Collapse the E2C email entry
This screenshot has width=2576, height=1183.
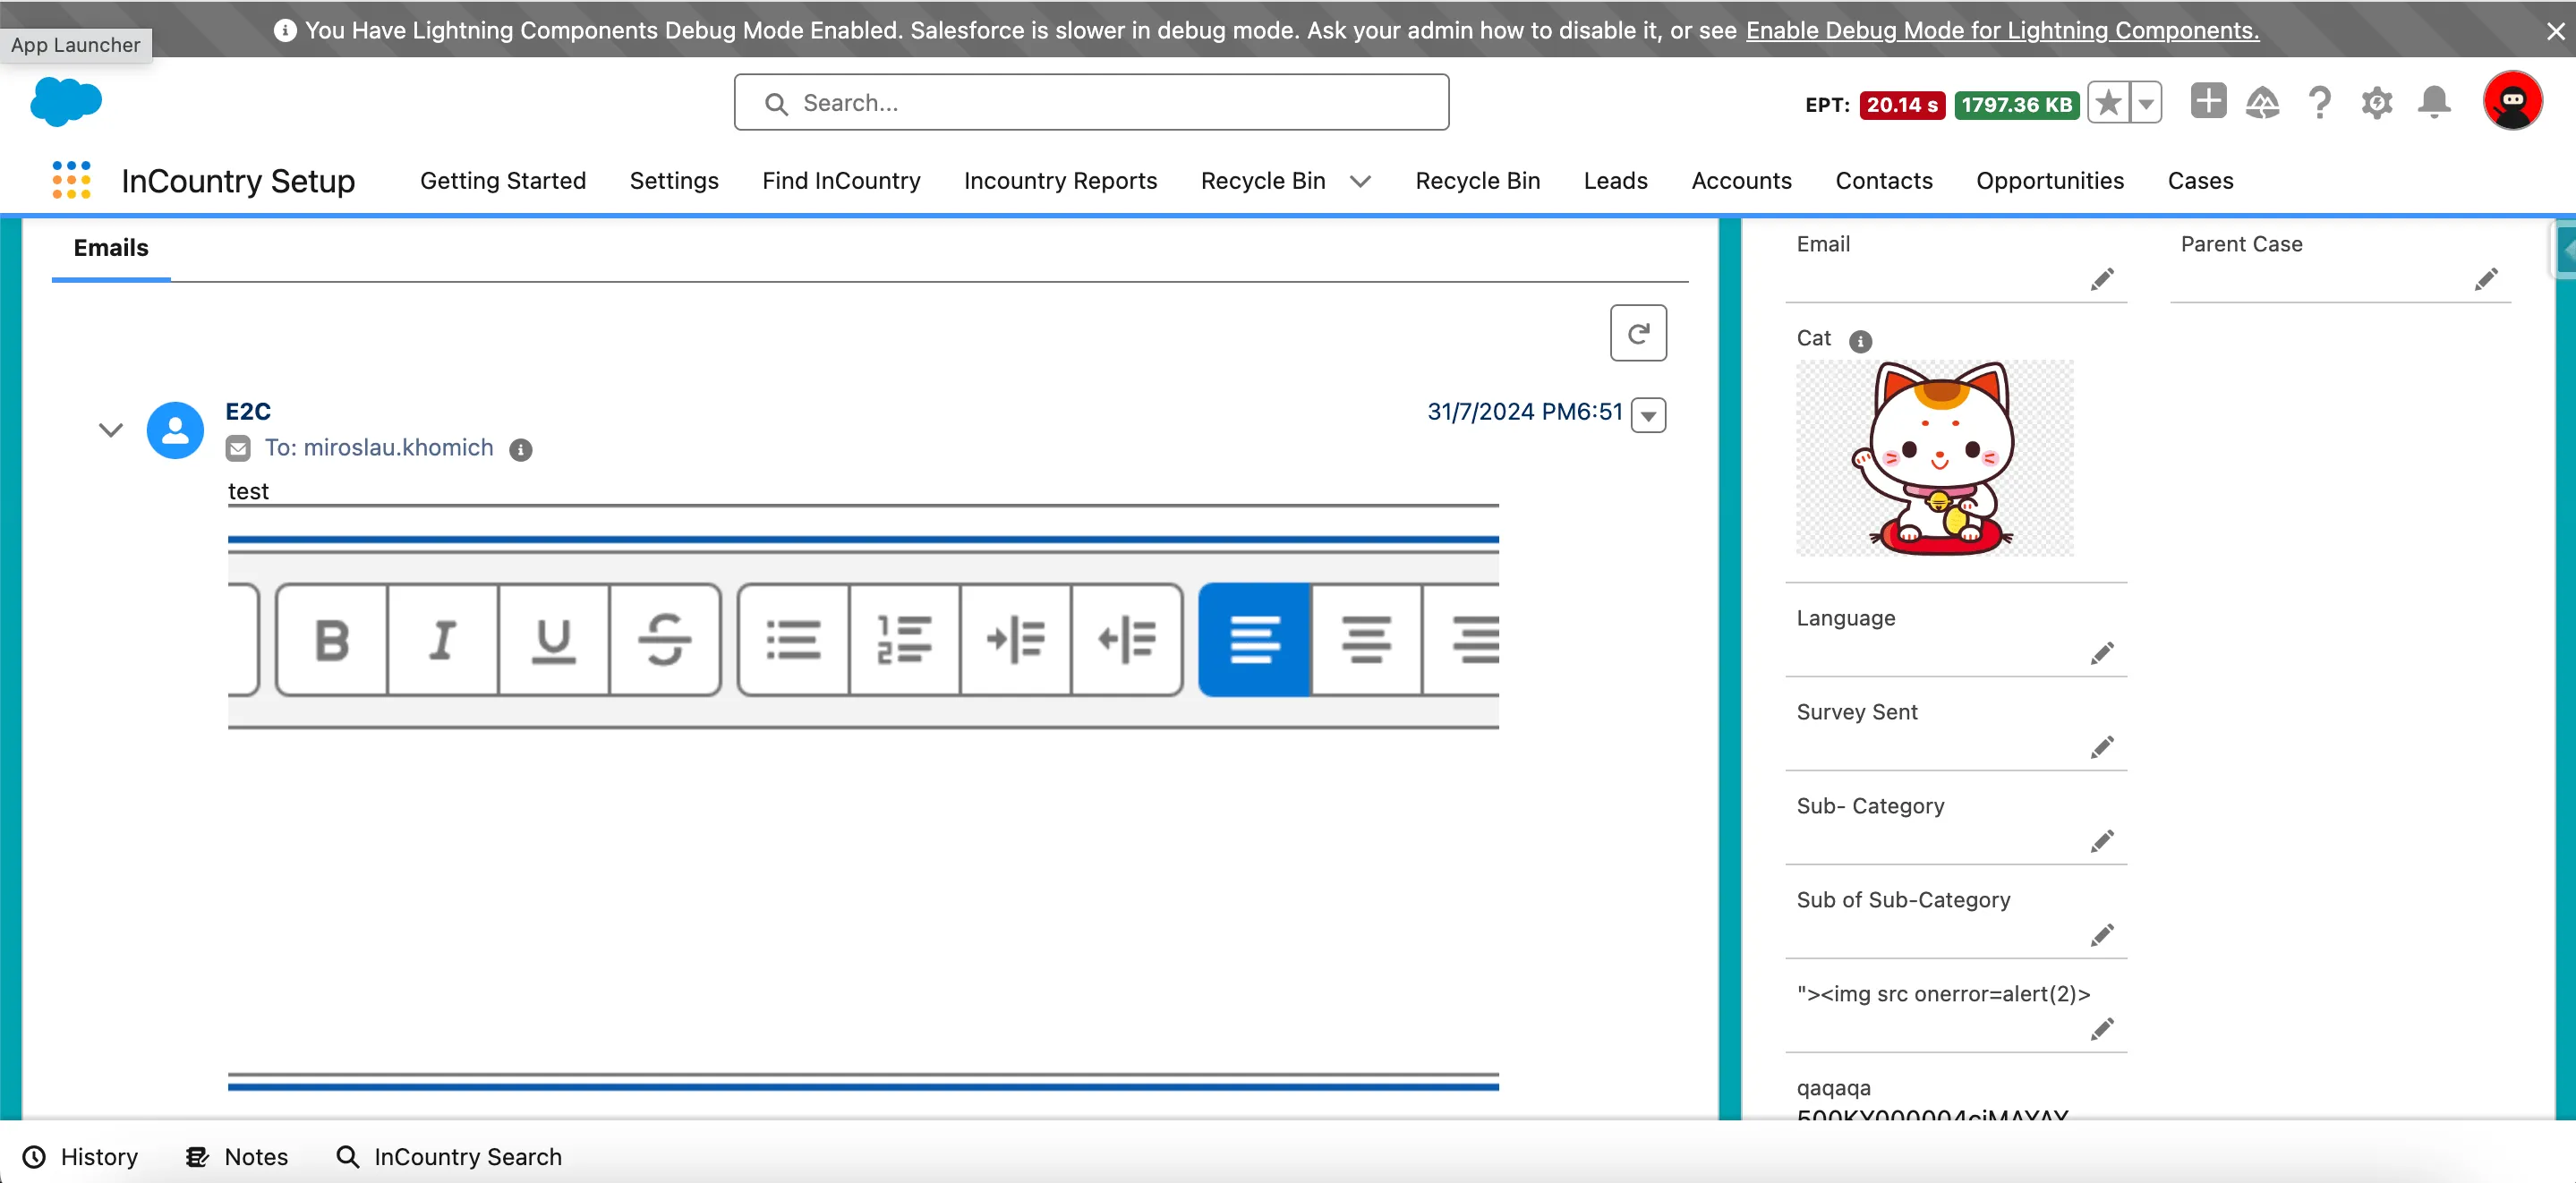[x=111, y=430]
